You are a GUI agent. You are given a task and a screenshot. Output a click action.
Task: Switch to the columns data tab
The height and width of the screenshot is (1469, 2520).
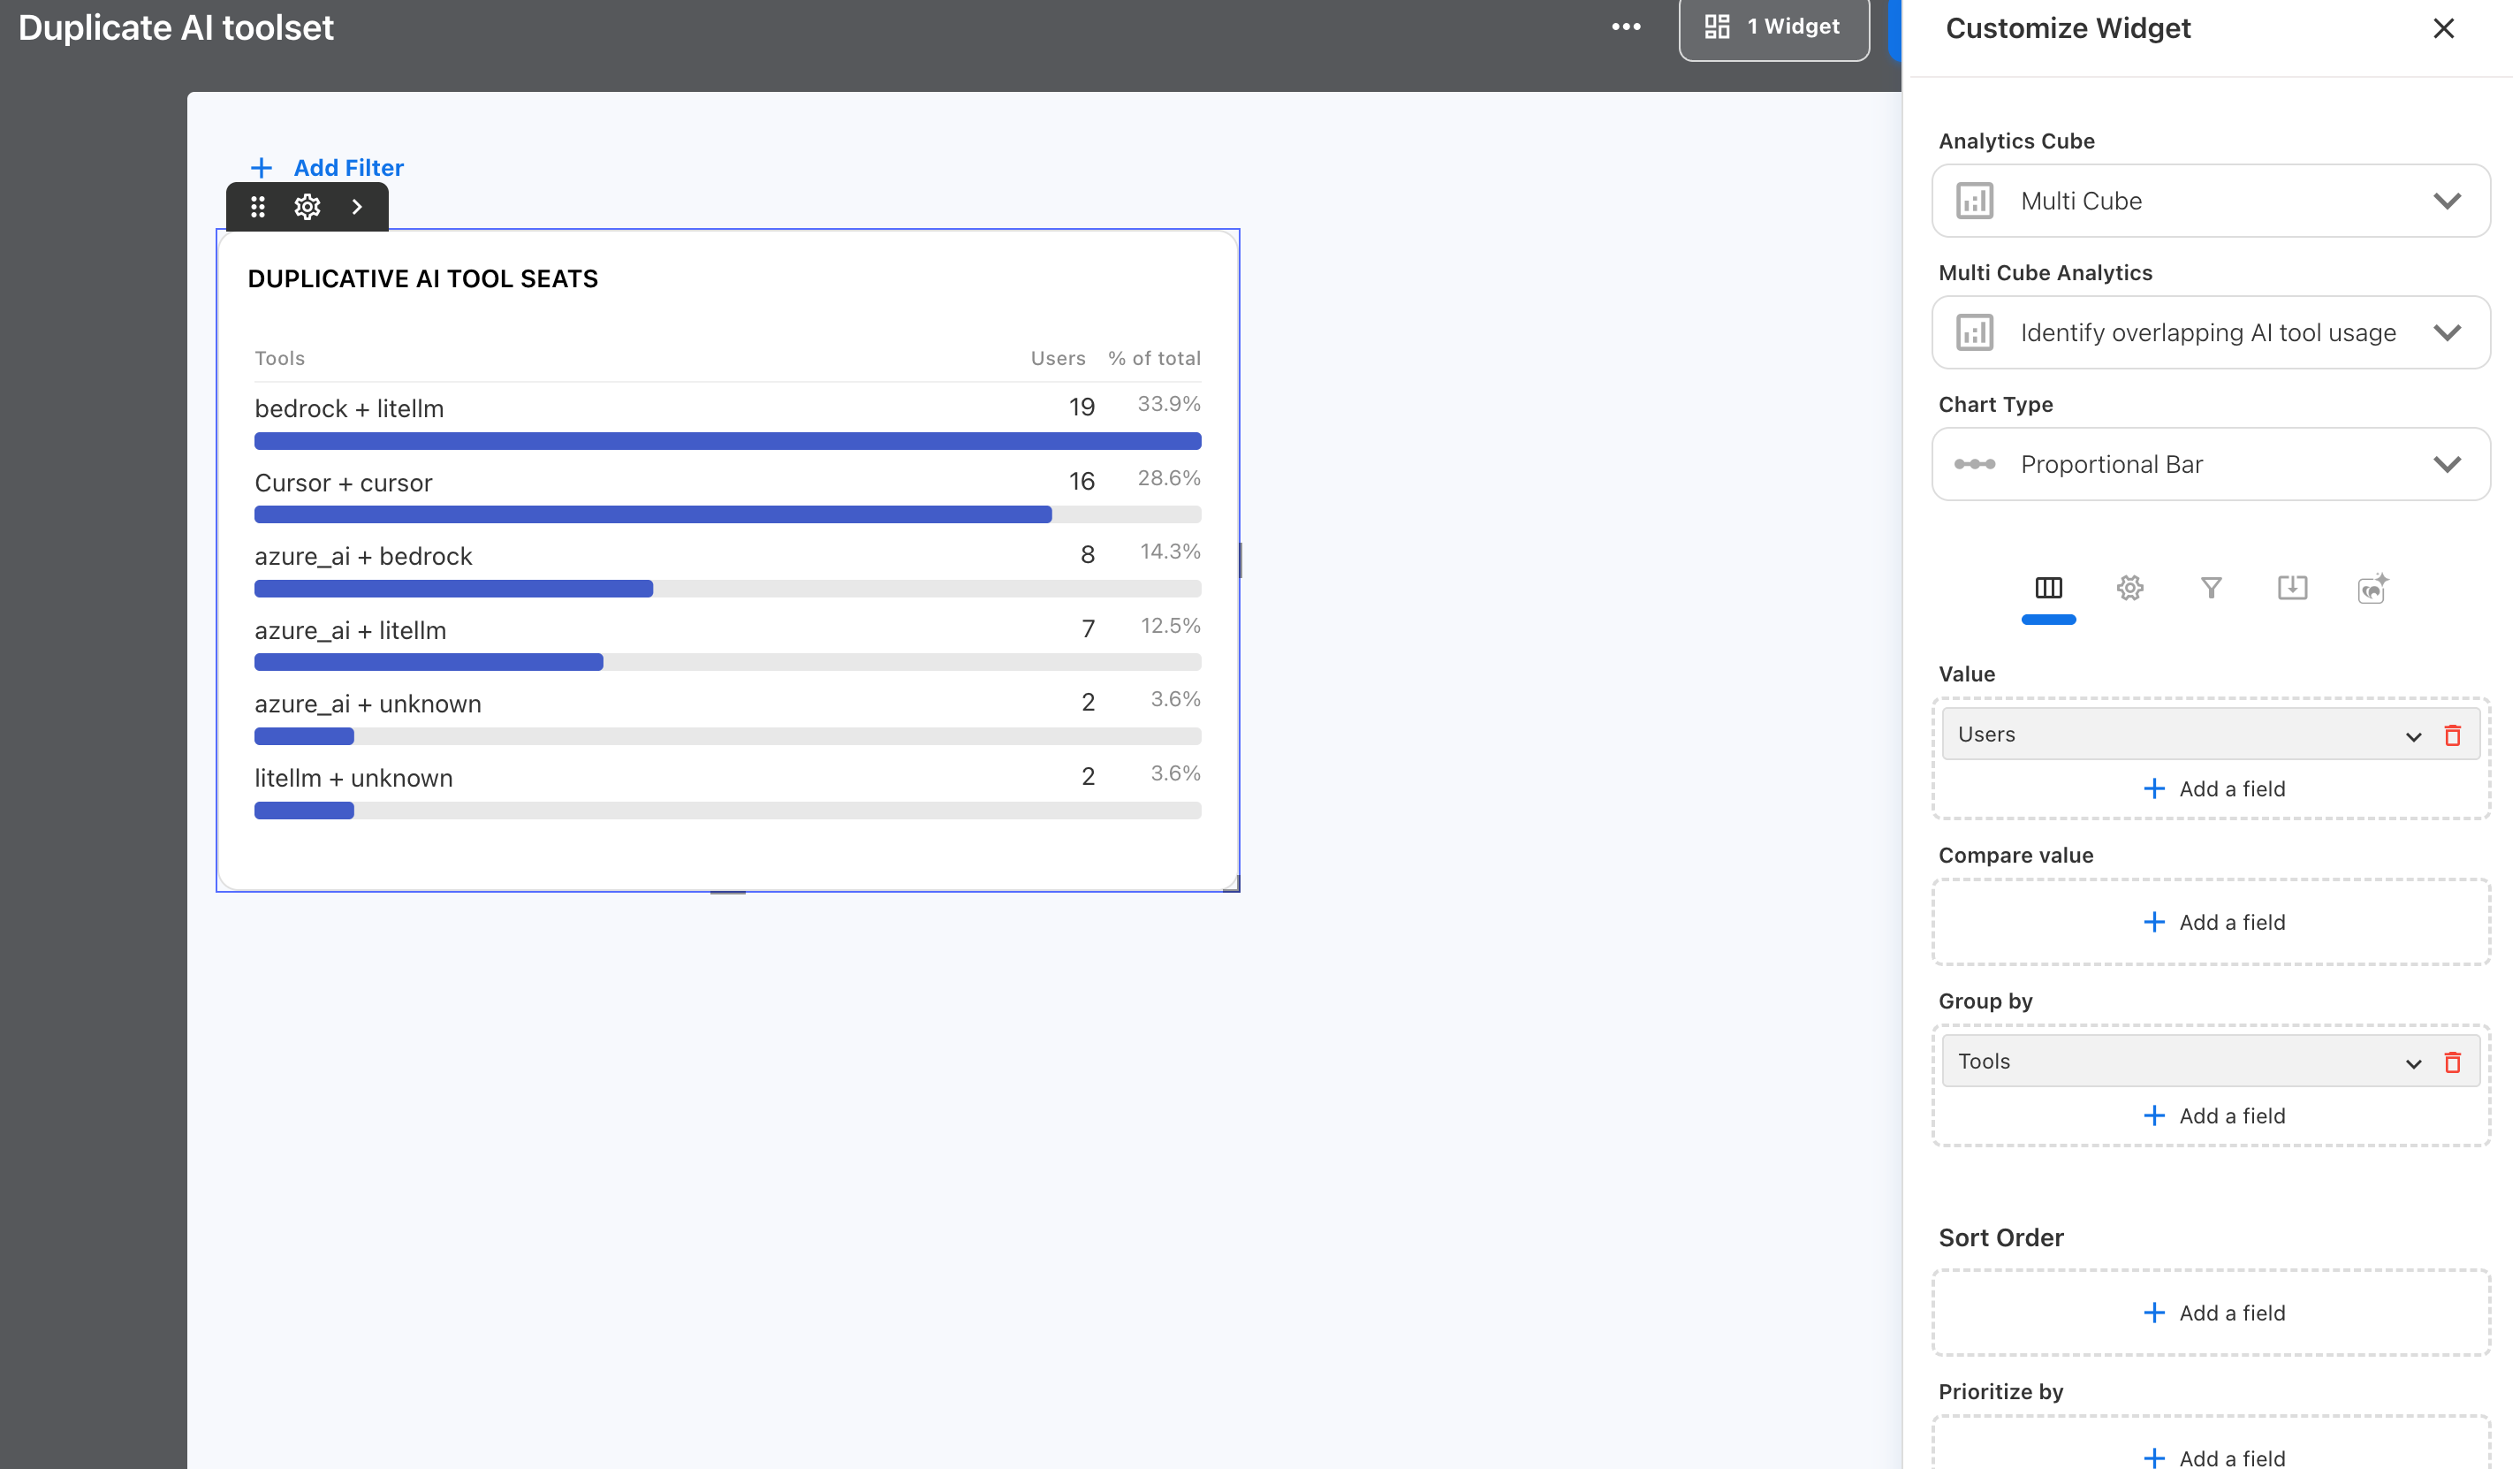tap(2048, 588)
